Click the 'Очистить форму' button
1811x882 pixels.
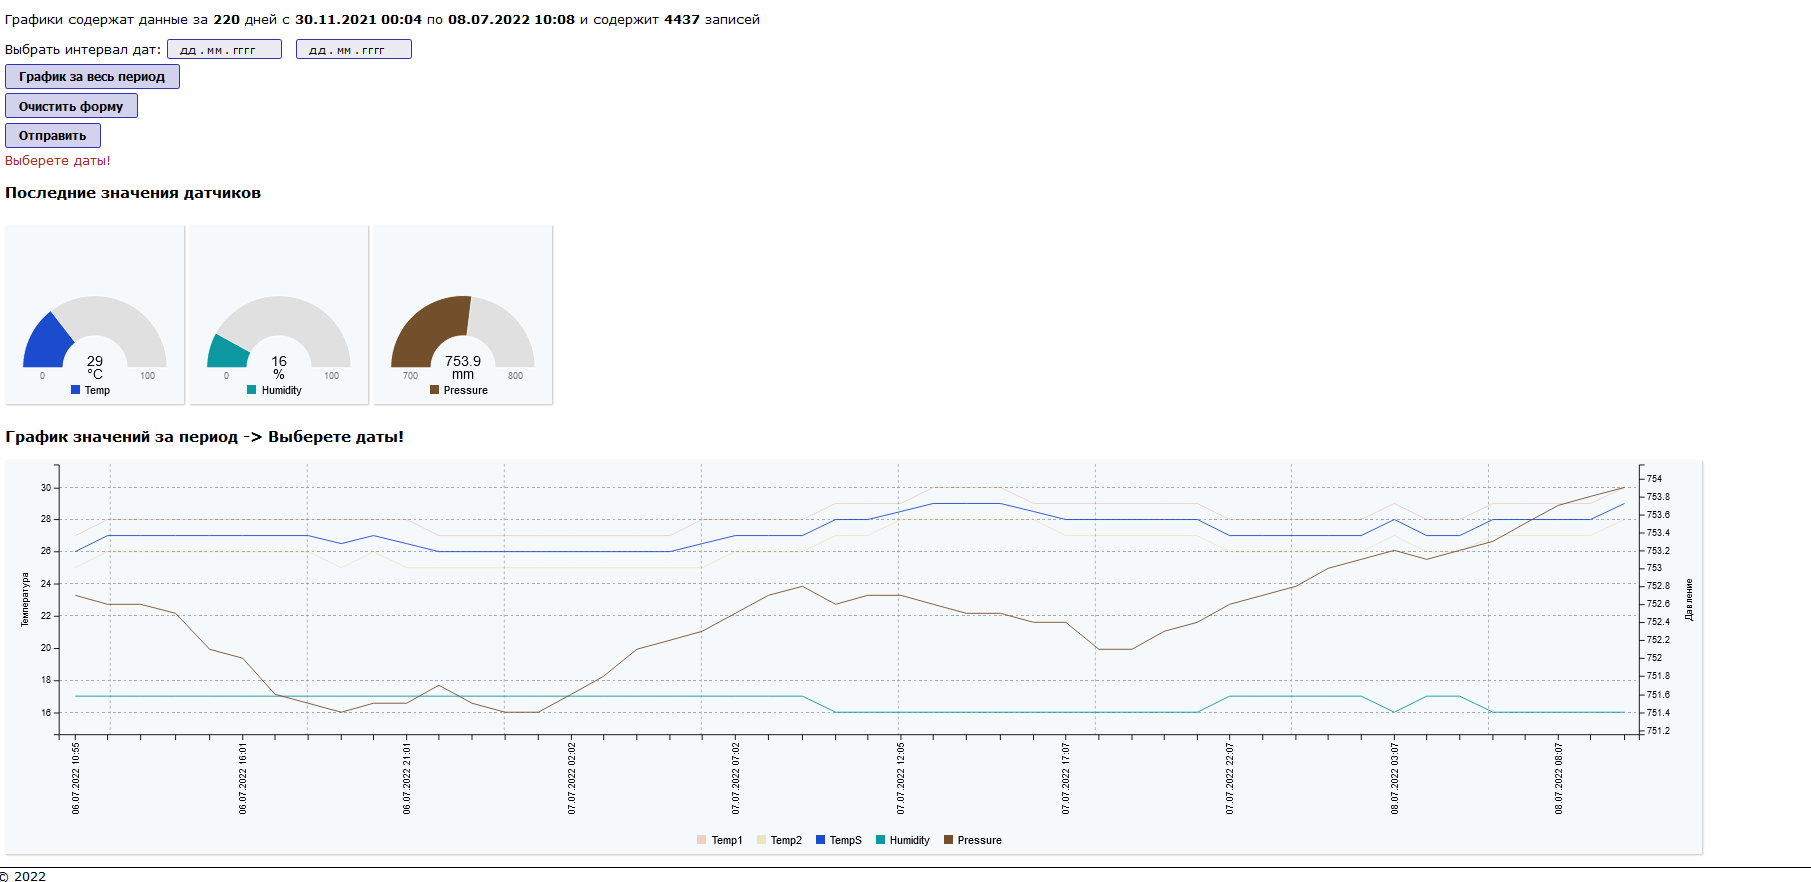71,106
